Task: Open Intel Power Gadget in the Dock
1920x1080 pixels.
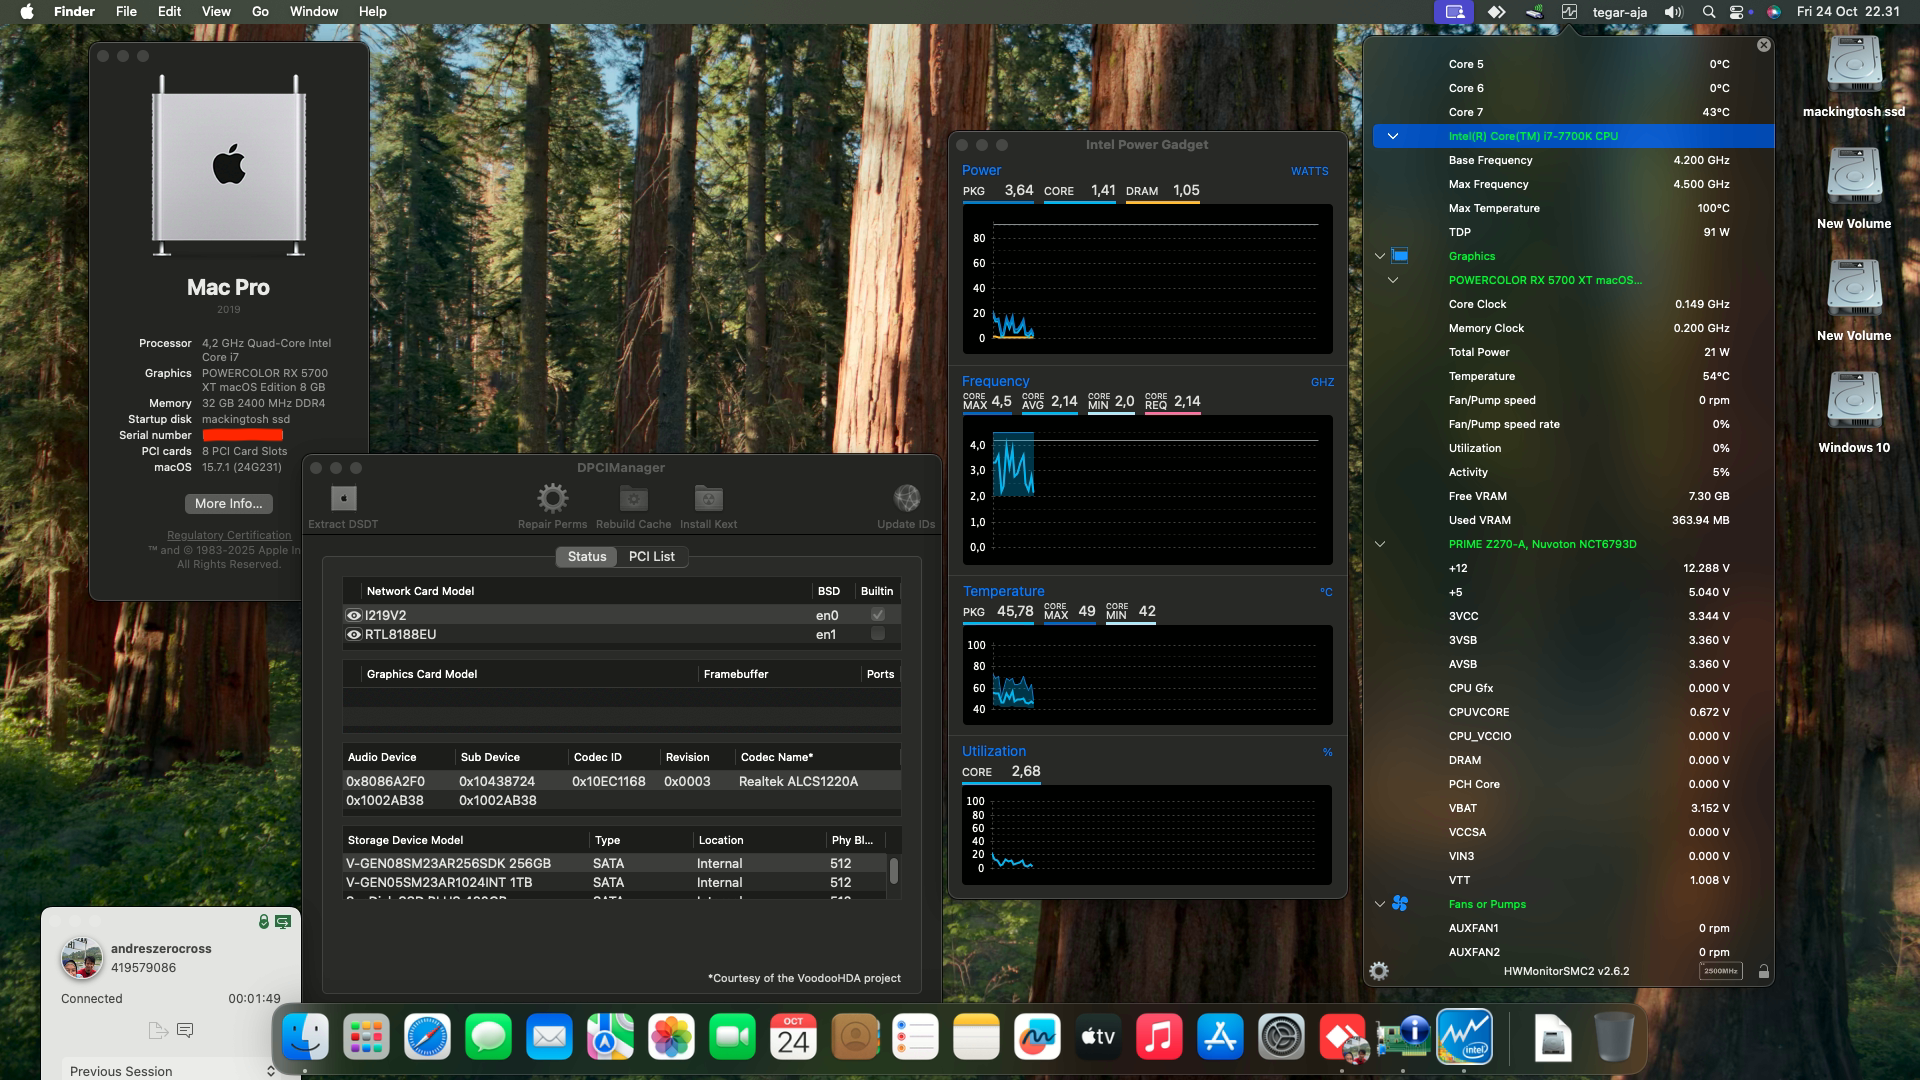Action: pos(1464,1037)
